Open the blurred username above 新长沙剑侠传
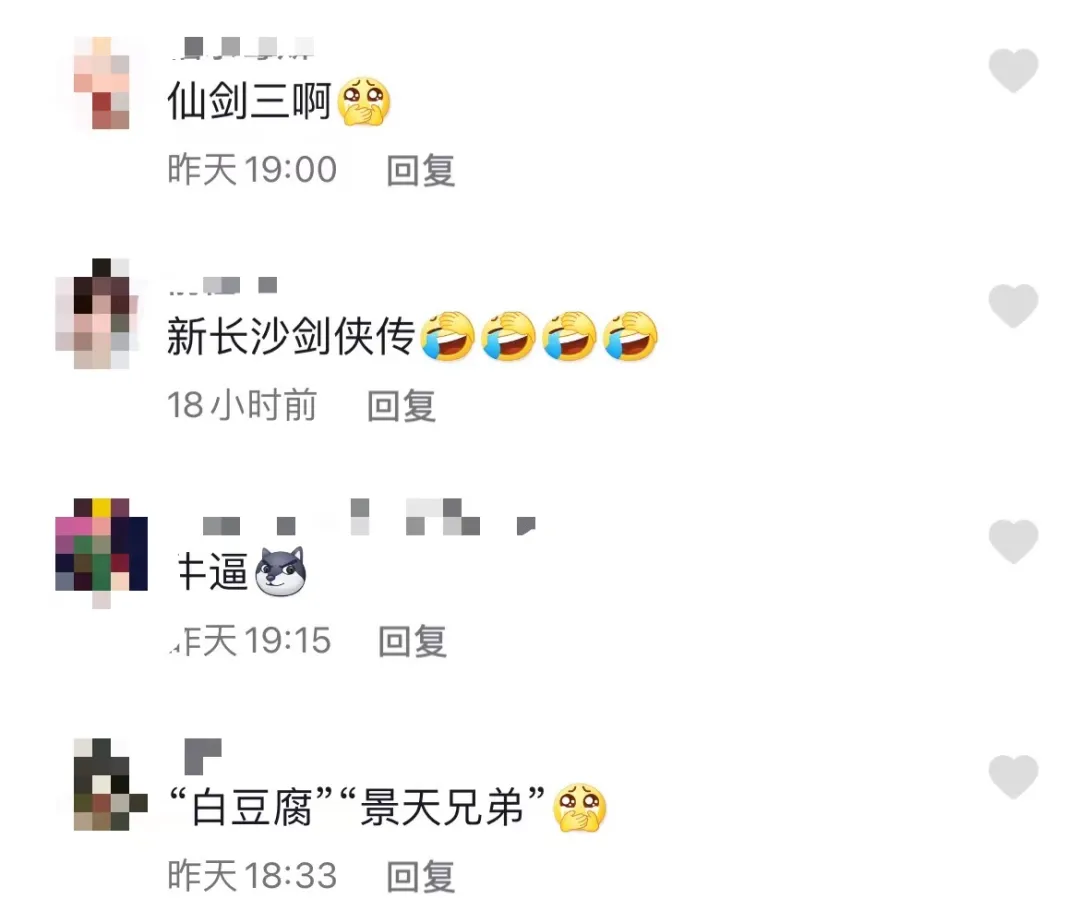Screen dimensions: 1080x923 (222, 285)
